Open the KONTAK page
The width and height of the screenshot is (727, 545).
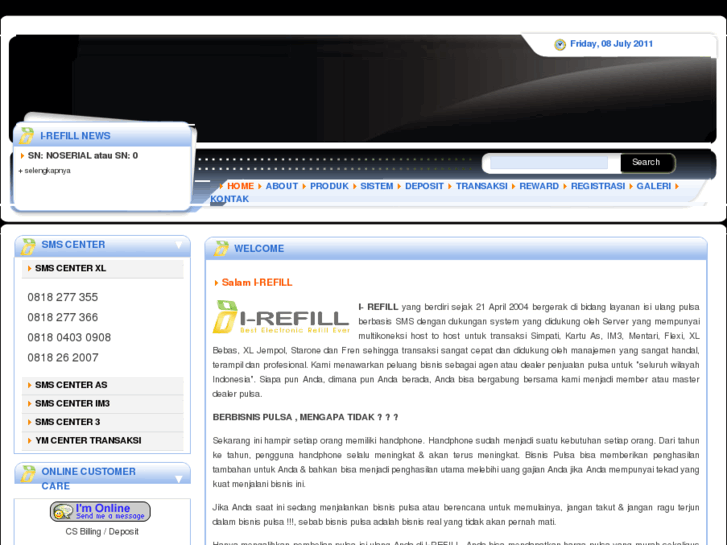tap(230, 199)
